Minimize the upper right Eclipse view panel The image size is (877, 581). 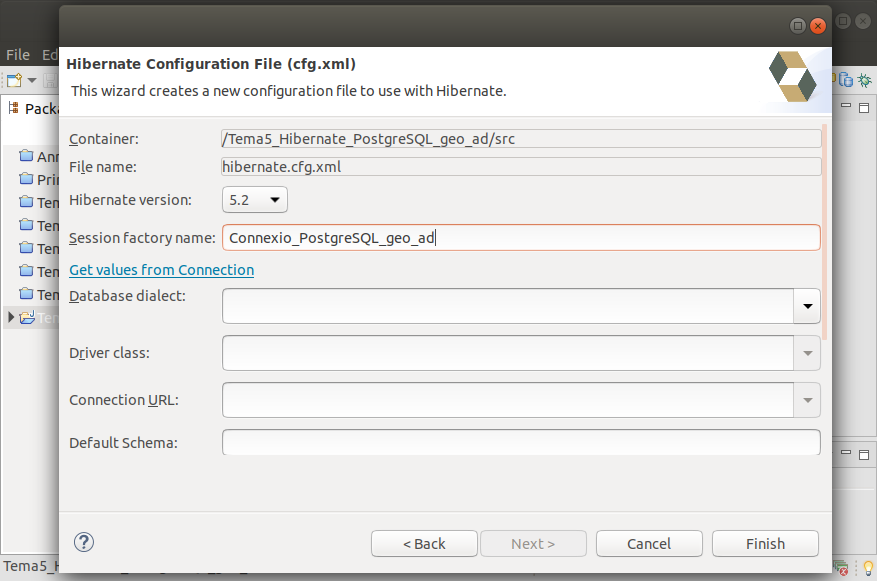pos(846,106)
